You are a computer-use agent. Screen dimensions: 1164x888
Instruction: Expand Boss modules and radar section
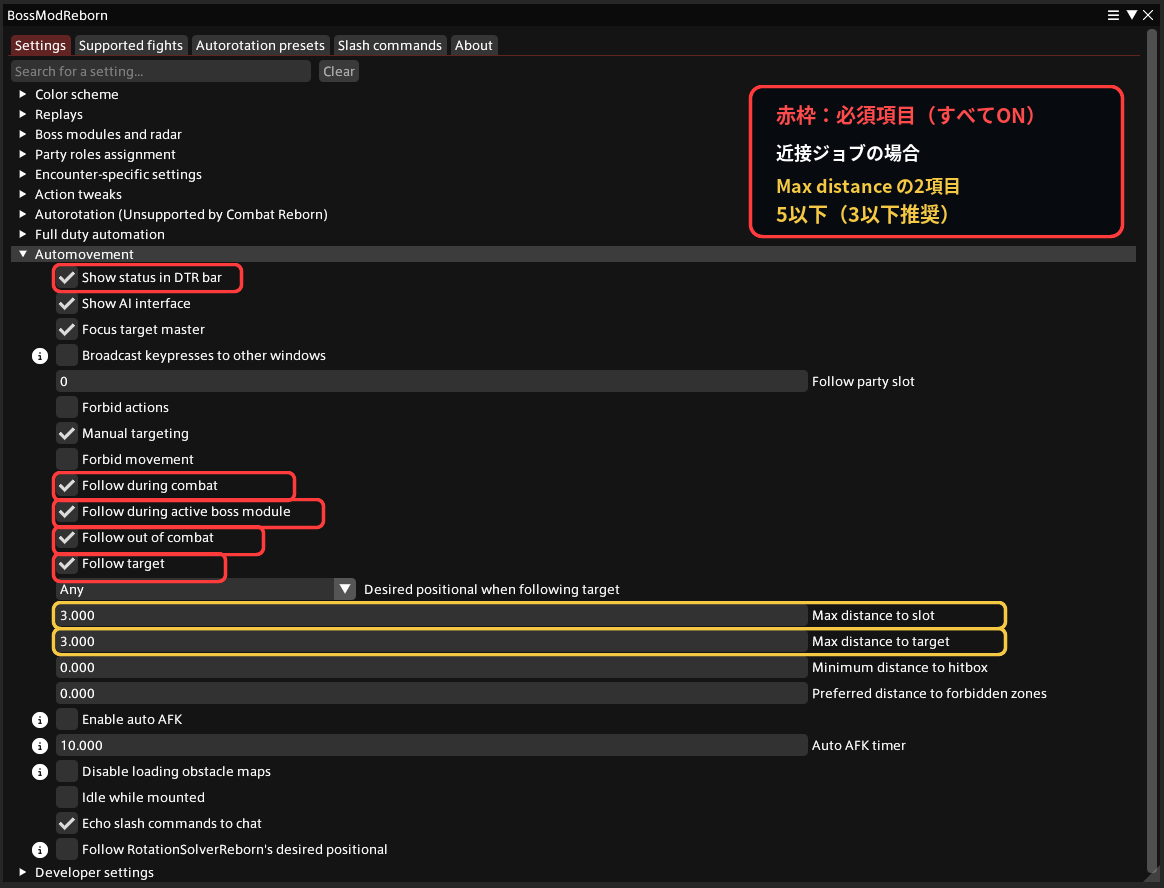[x=22, y=134]
